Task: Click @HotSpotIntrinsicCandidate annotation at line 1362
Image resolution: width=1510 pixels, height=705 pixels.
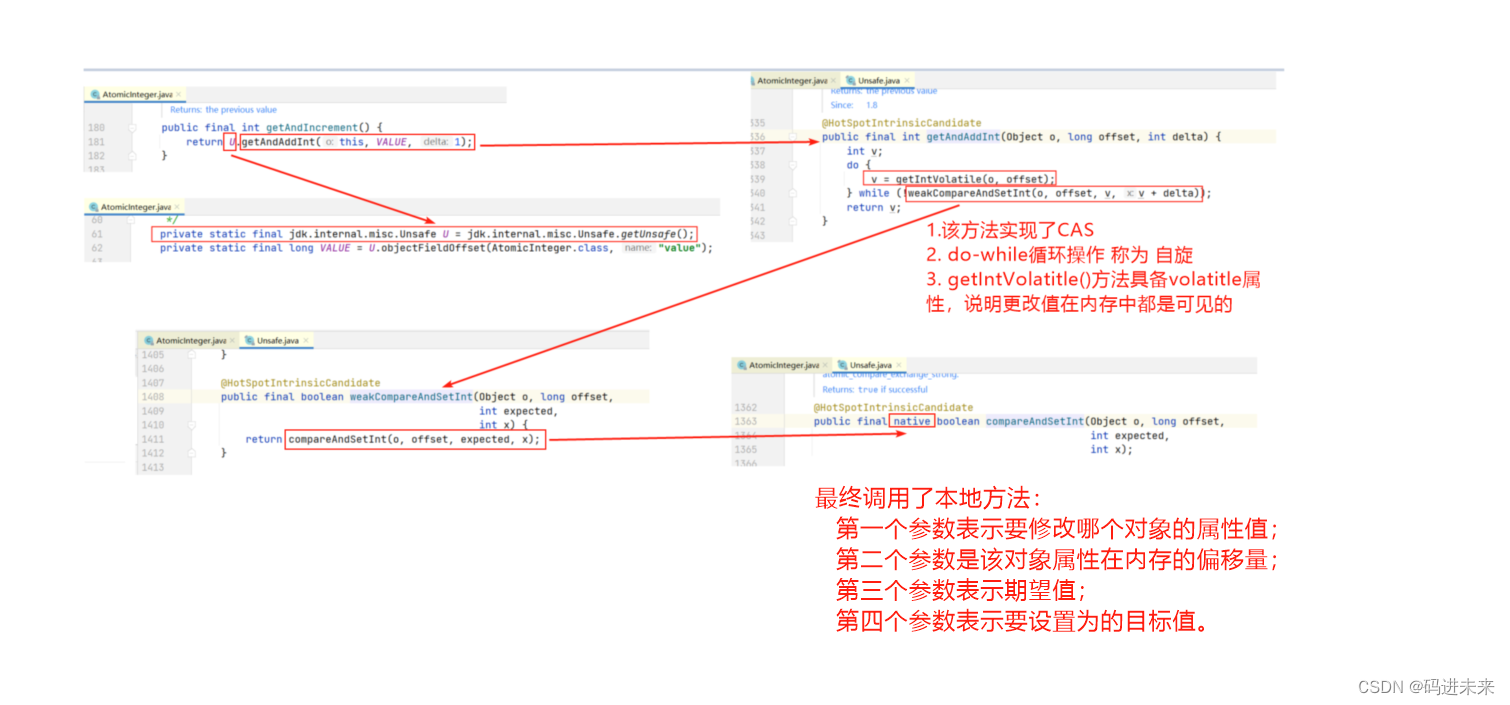Action: pyautogui.click(x=893, y=408)
